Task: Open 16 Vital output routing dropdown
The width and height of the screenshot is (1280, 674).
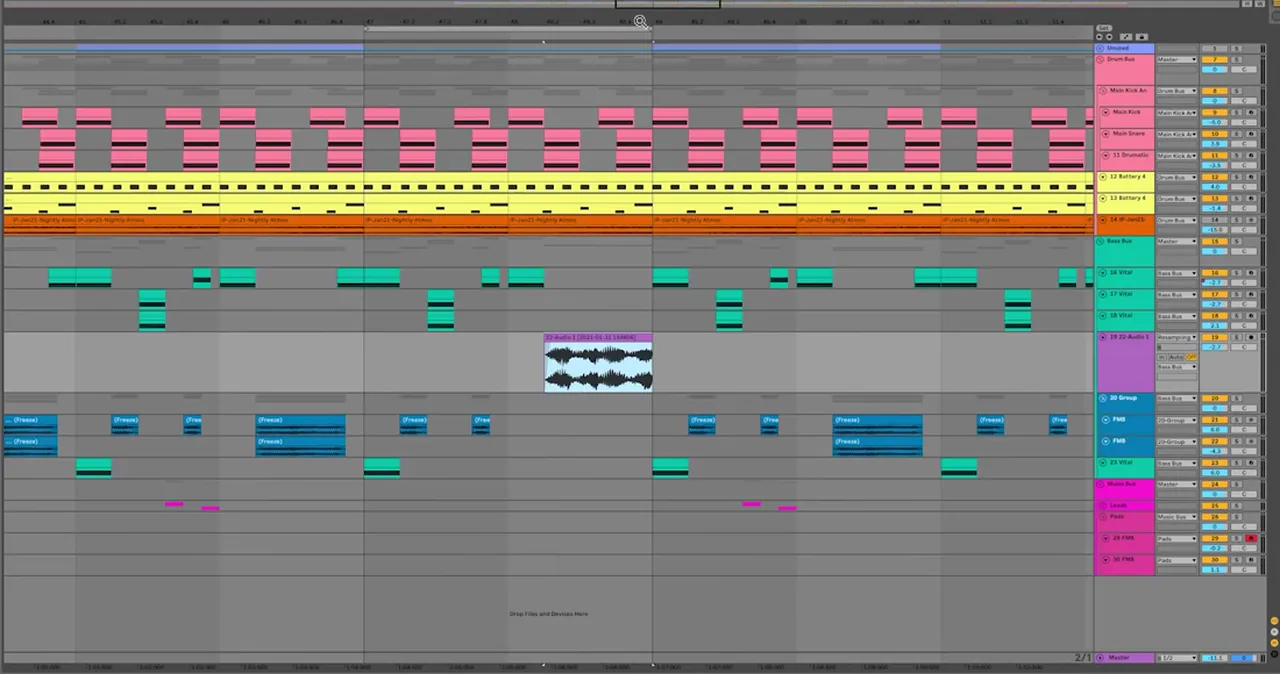Action: pos(1177,273)
